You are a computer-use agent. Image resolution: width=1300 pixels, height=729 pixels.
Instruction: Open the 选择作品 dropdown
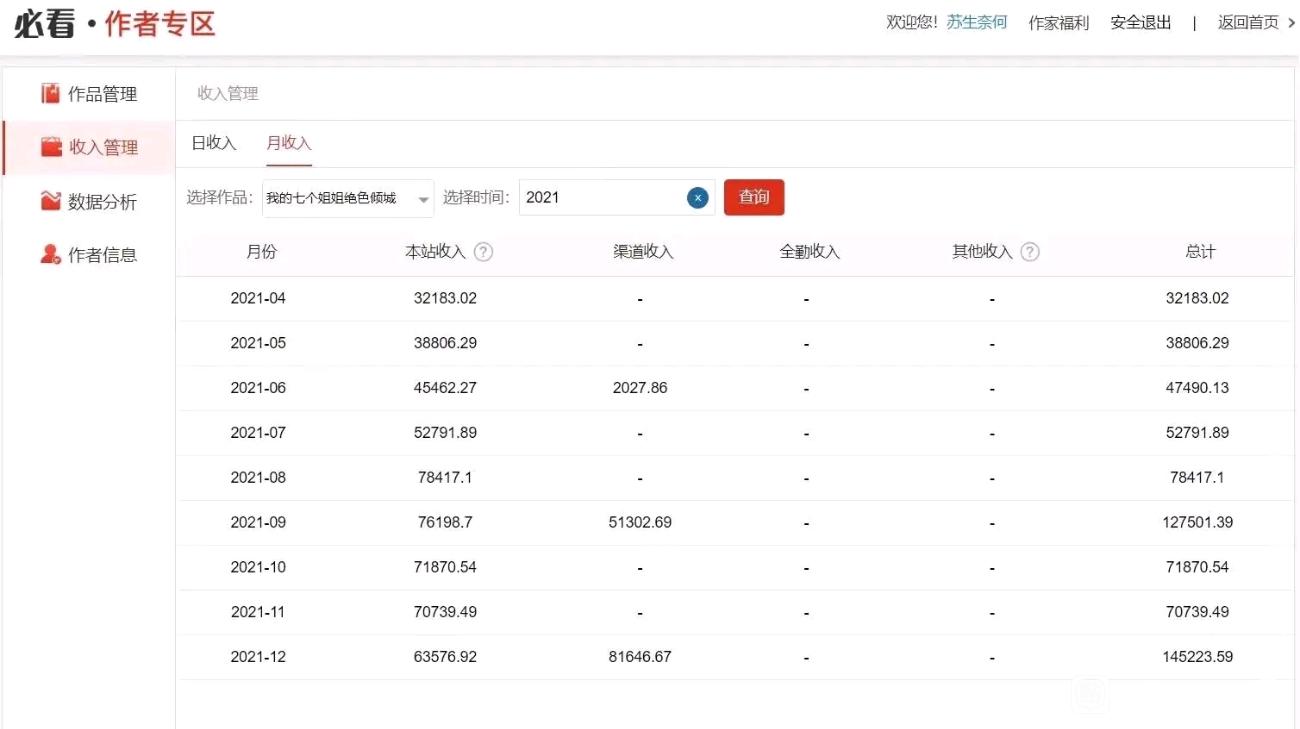coord(347,198)
